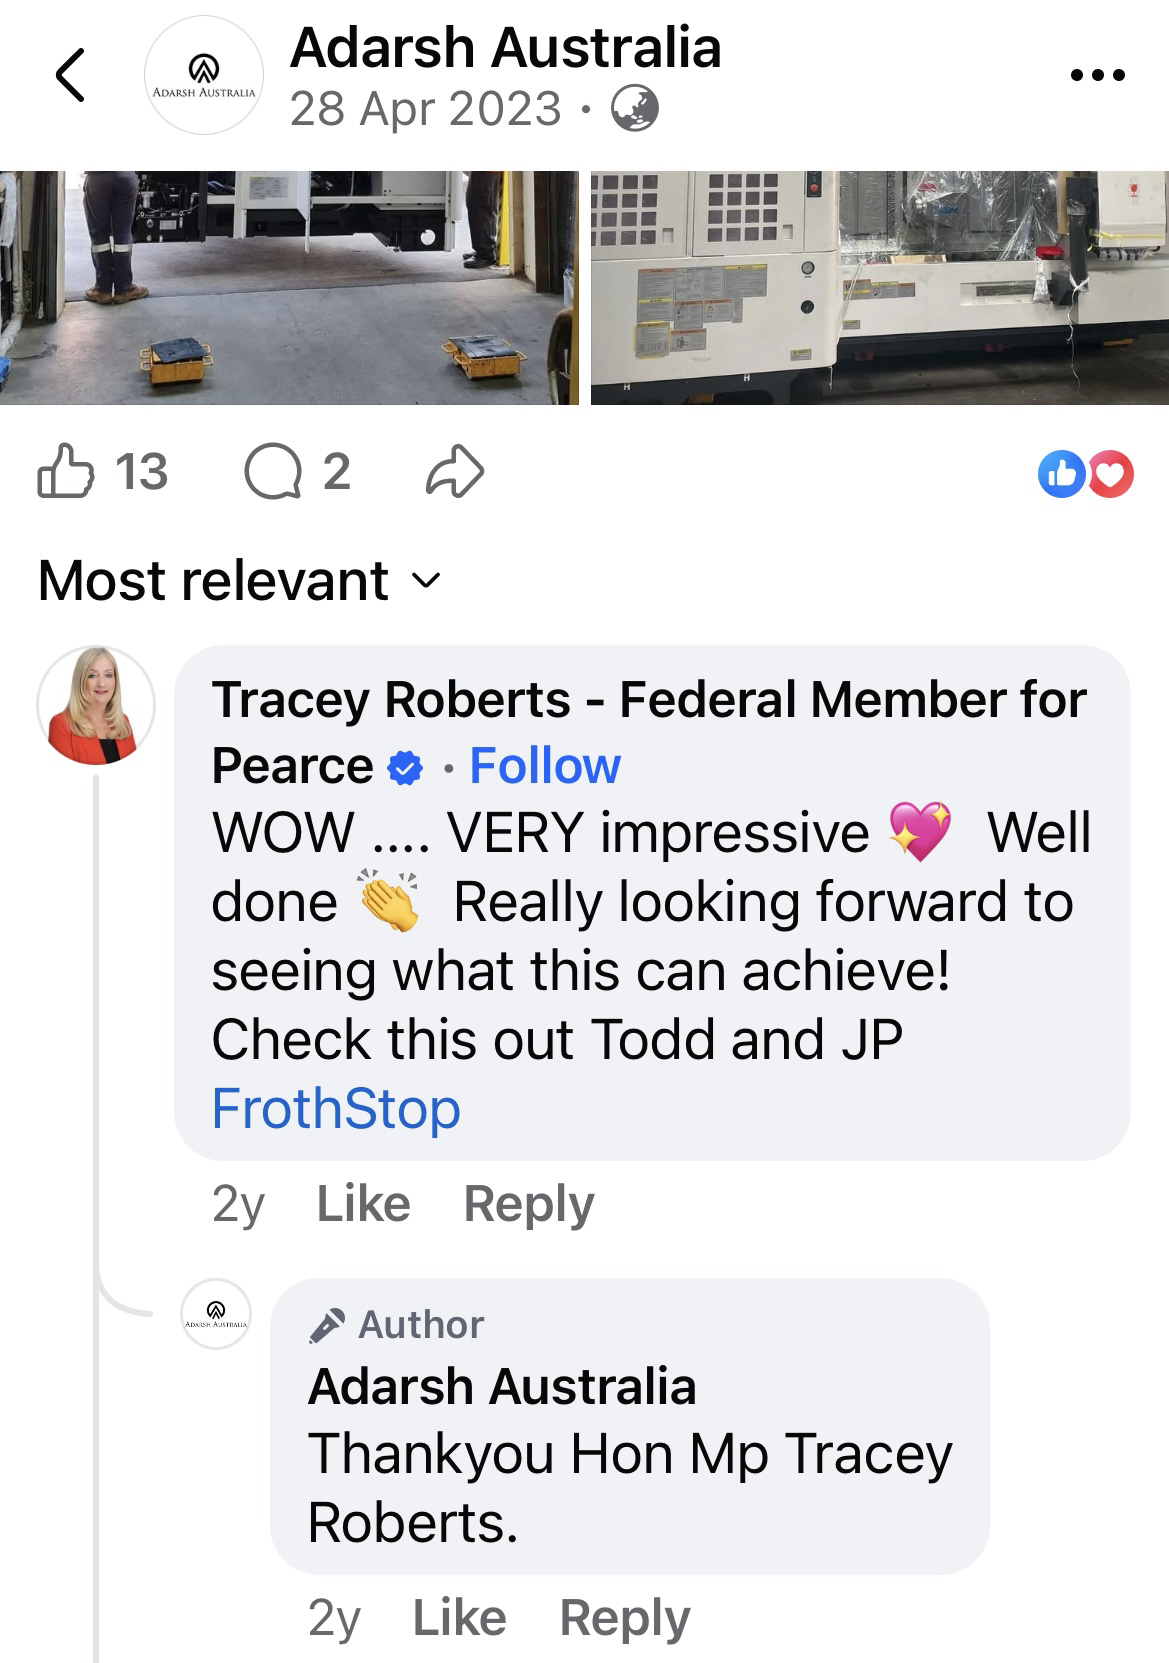Tap the thumbs-up like icon on post
This screenshot has width=1169, height=1663.
pos(66,471)
